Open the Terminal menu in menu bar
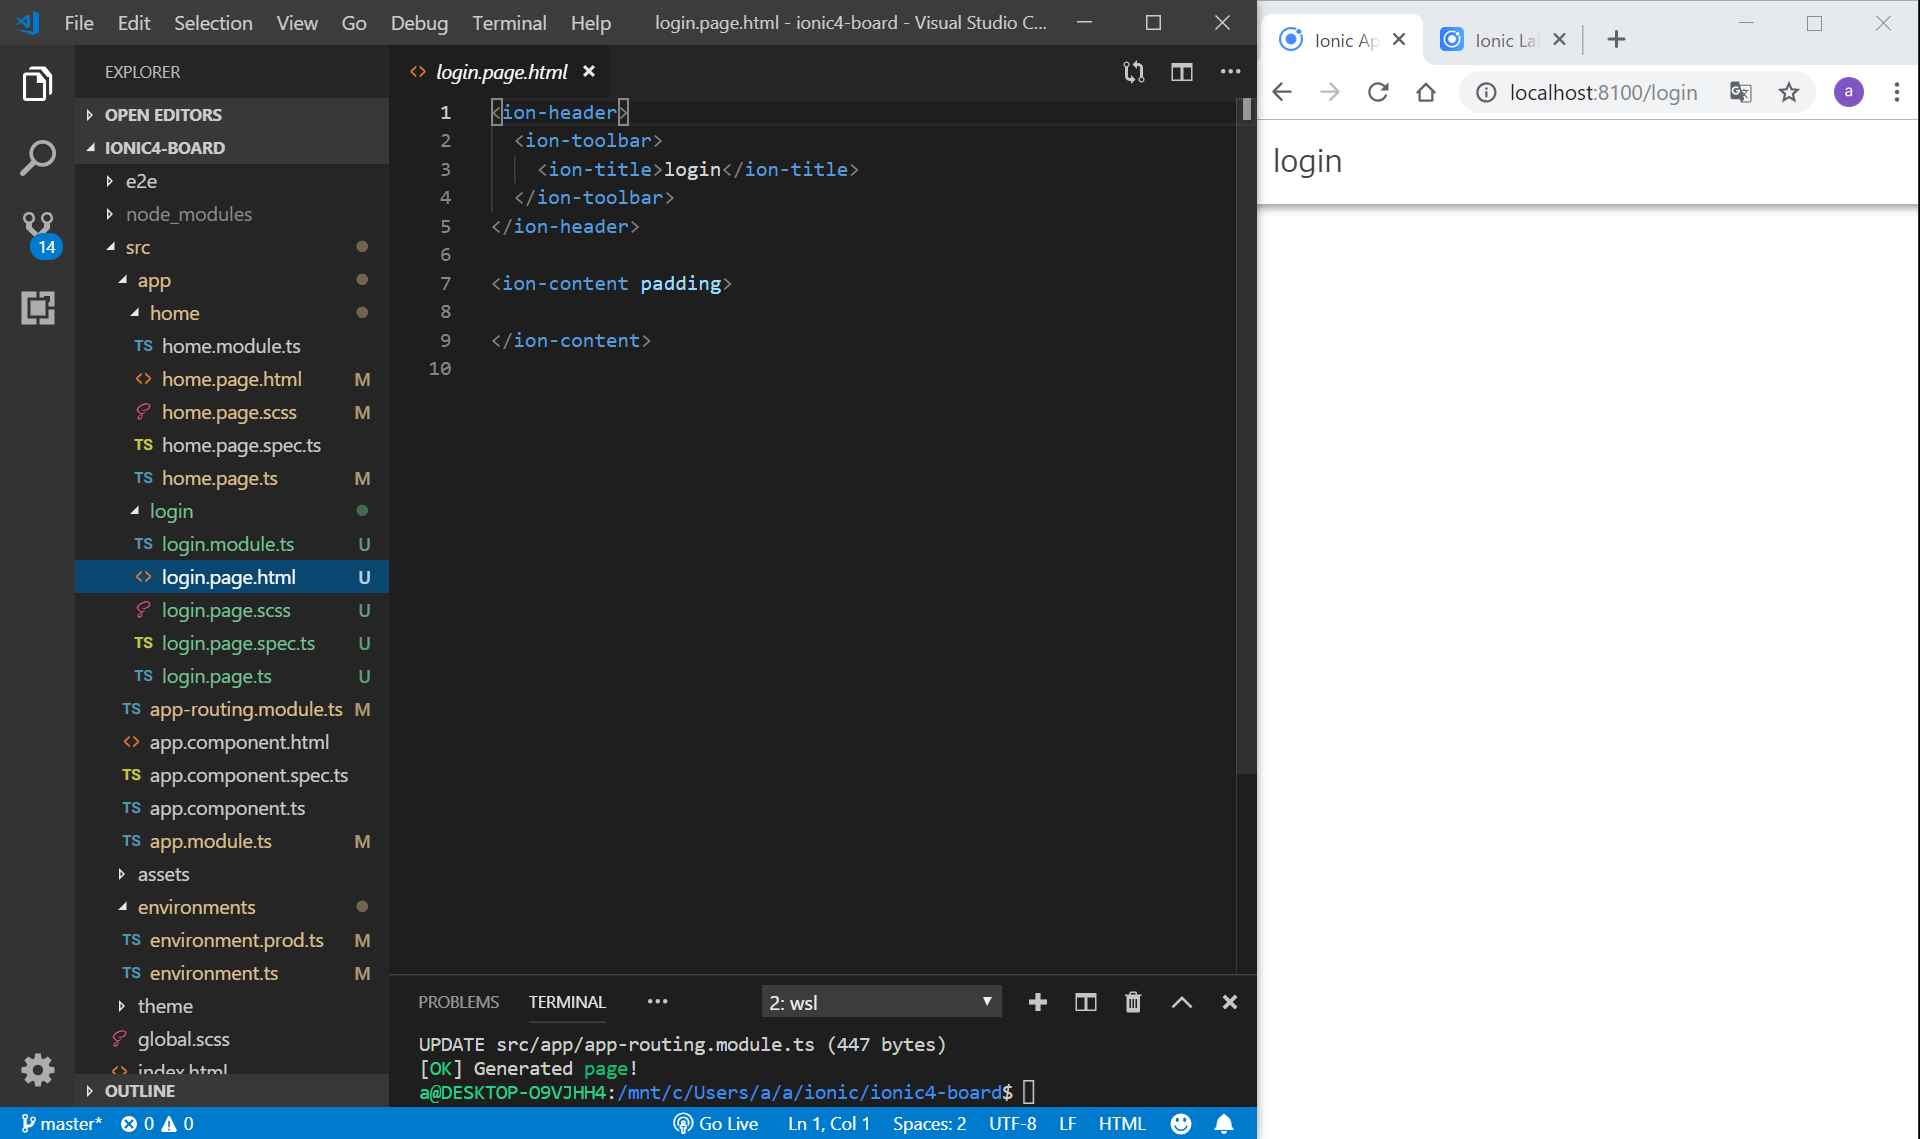Image resolution: width=1920 pixels, height=1139 pixels. pyautogui.click(x=509, y=22)
